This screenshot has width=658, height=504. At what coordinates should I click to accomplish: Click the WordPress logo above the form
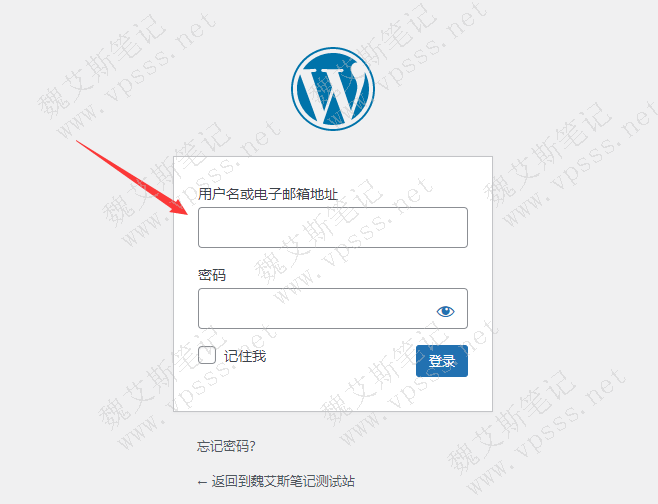333,89
